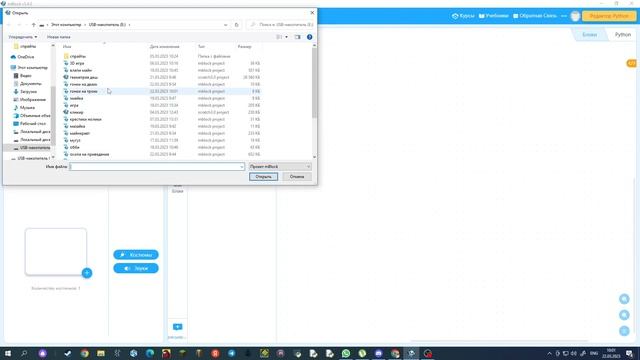Click the upper round zoom button on workspace
This screenshot has height=360, width=640.
click(624, 299)
